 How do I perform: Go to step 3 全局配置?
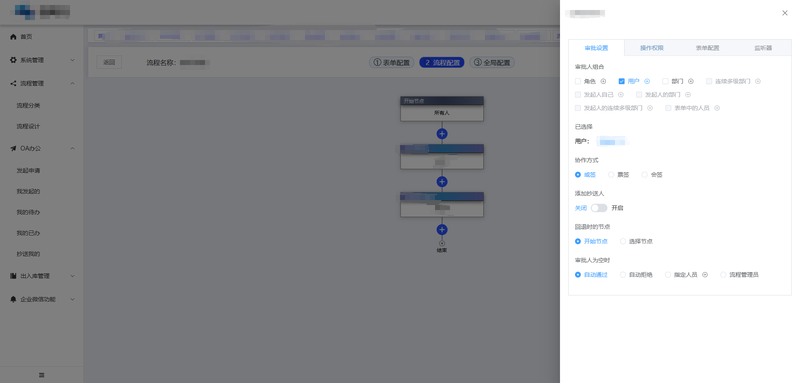[x=492, y=63]
